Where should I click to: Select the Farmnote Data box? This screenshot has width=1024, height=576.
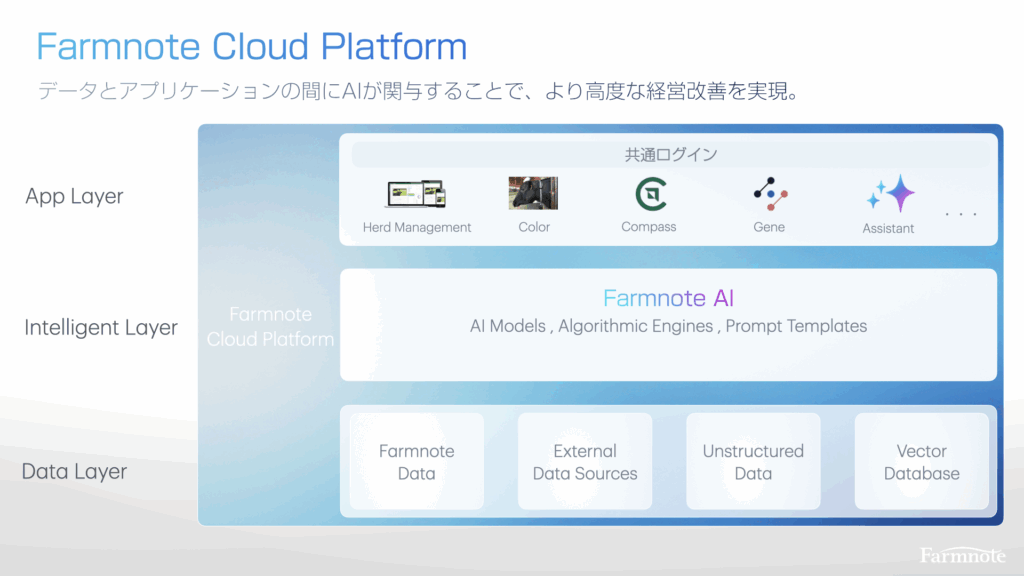(x=416, y=462)
